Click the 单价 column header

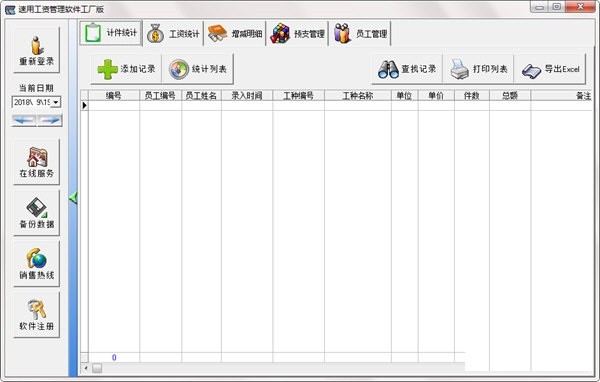click(436, 96)
